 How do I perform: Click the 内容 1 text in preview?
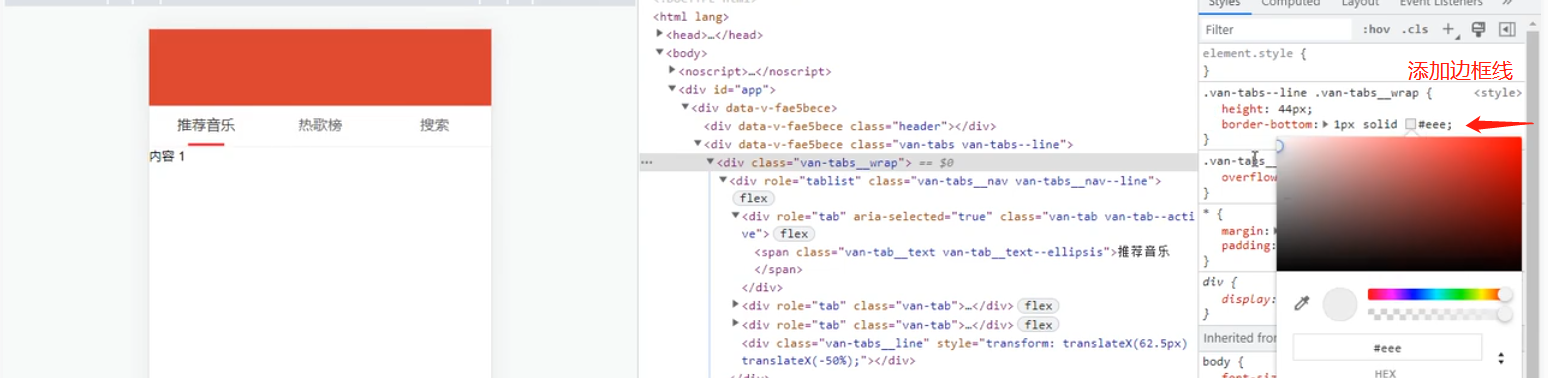tap(167, 156)
